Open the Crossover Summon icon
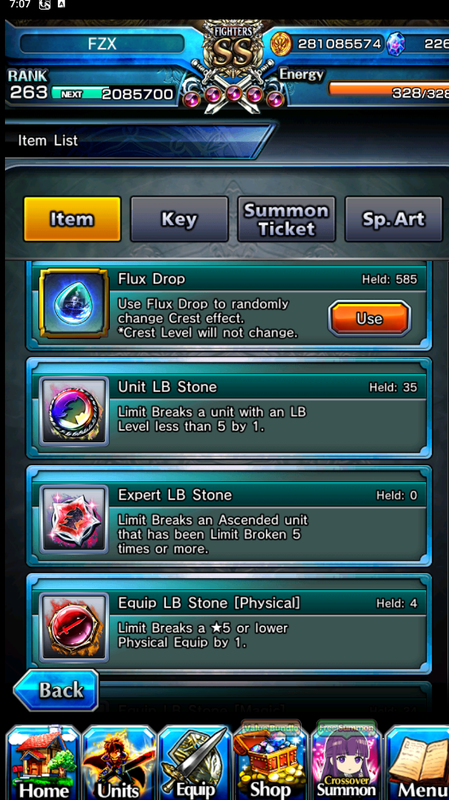This screenshot has width=449, height=800. click(x=346, y=762)
